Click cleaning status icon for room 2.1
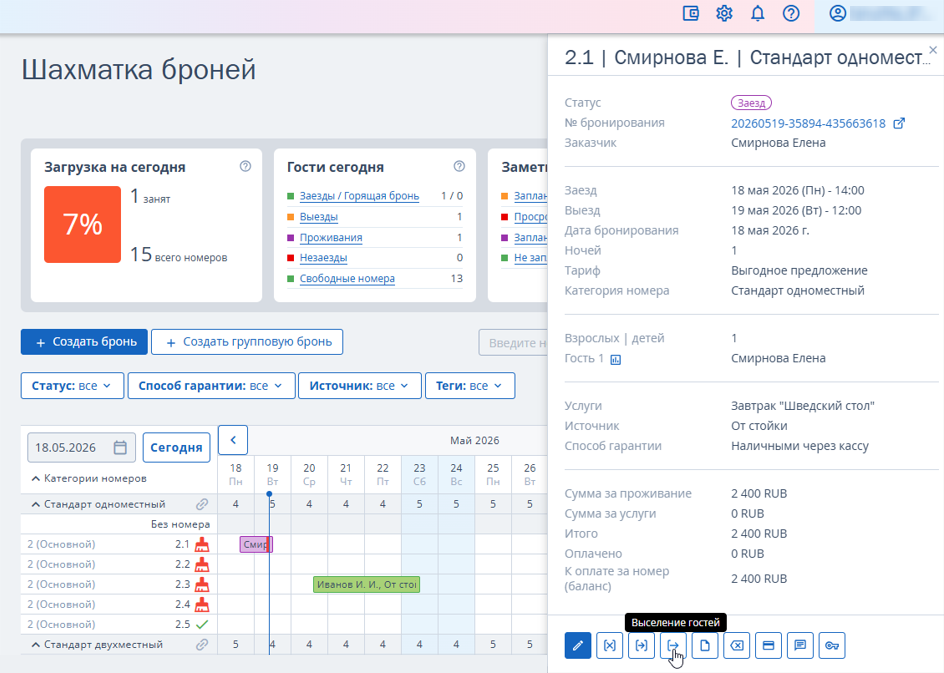This screenshot has width=944, height=673. pyautogui.click(x=202, y=544)
